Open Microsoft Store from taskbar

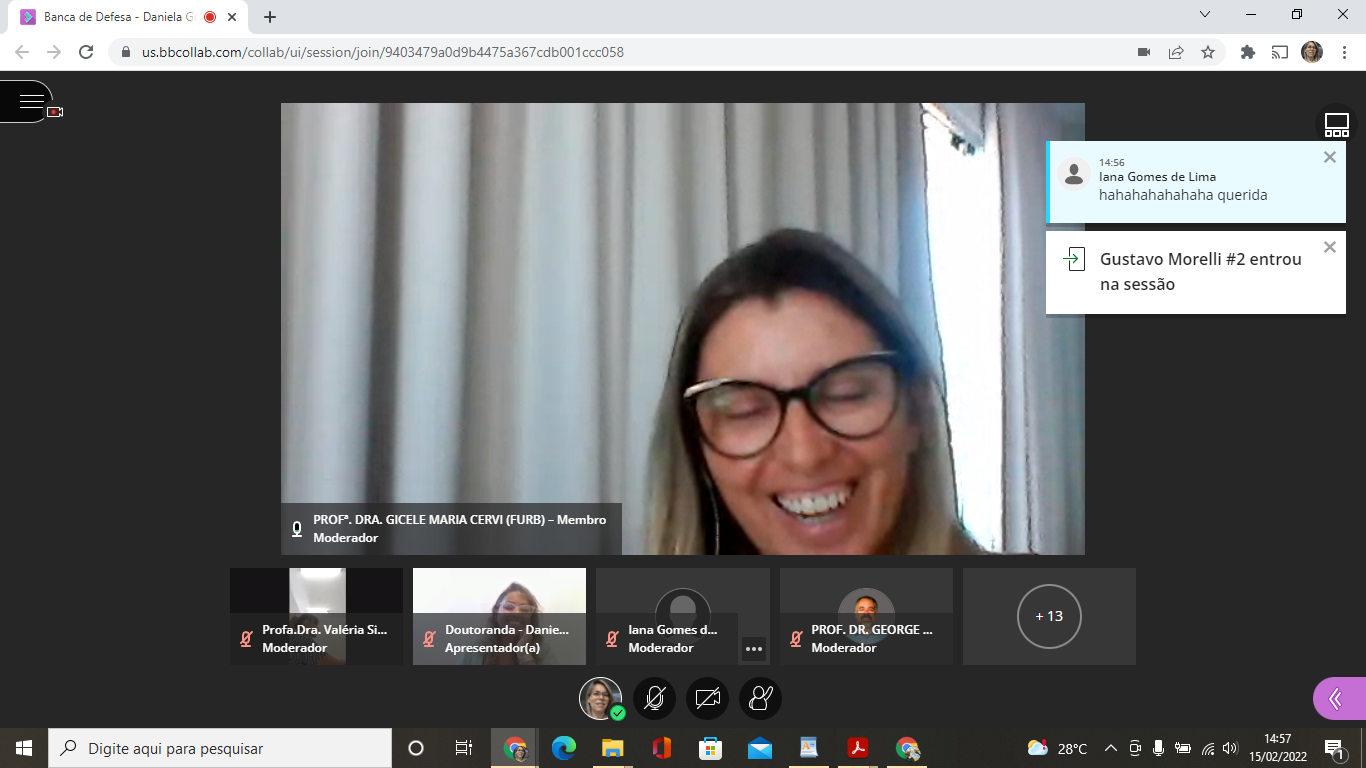click(x=710, y=748)
